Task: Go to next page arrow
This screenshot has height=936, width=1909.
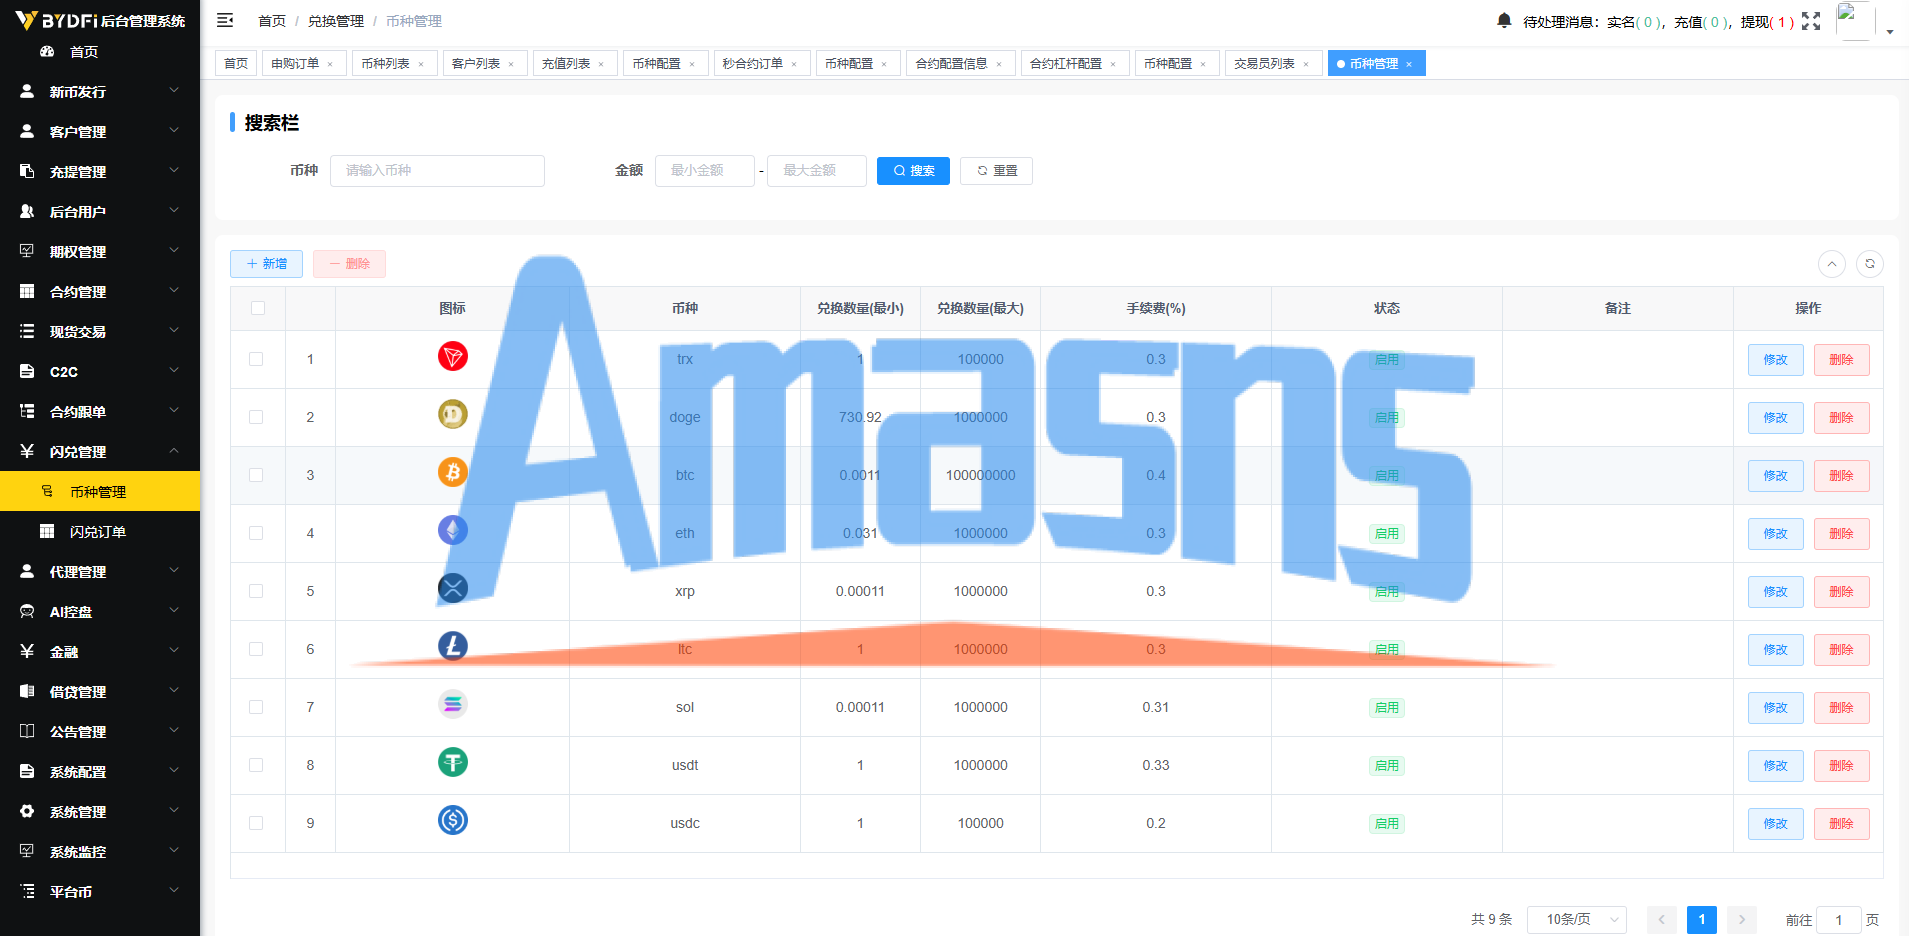Action: click(x=1742, y=920)
